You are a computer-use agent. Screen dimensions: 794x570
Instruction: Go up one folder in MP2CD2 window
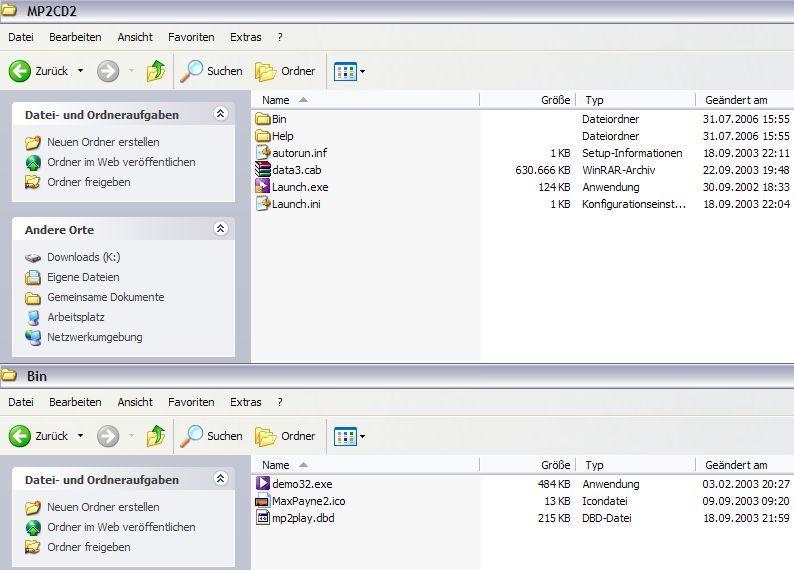(156, 71)
